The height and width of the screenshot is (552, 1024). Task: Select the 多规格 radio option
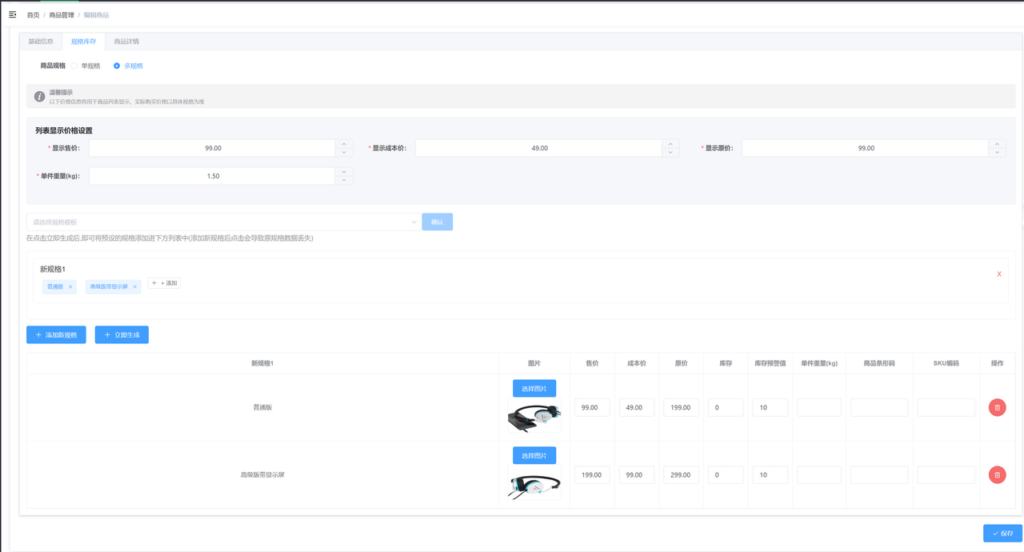coord(117,66)
